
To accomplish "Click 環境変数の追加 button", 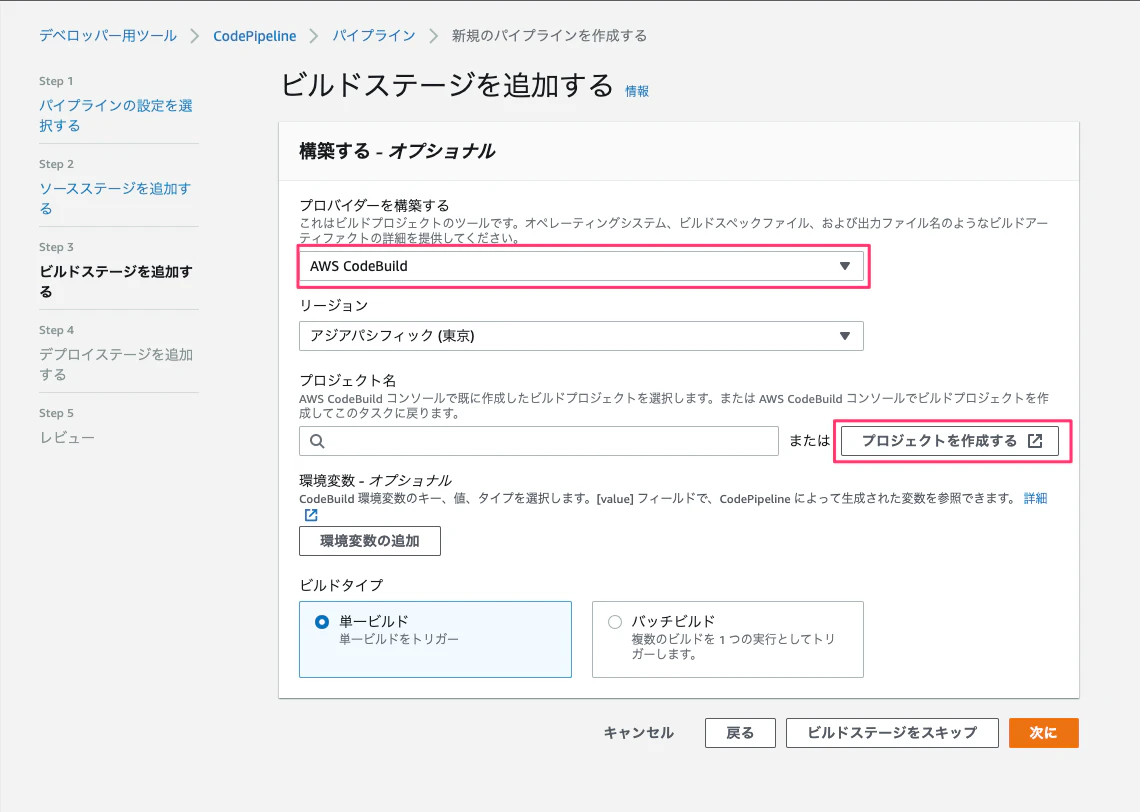I will point(369,541).
